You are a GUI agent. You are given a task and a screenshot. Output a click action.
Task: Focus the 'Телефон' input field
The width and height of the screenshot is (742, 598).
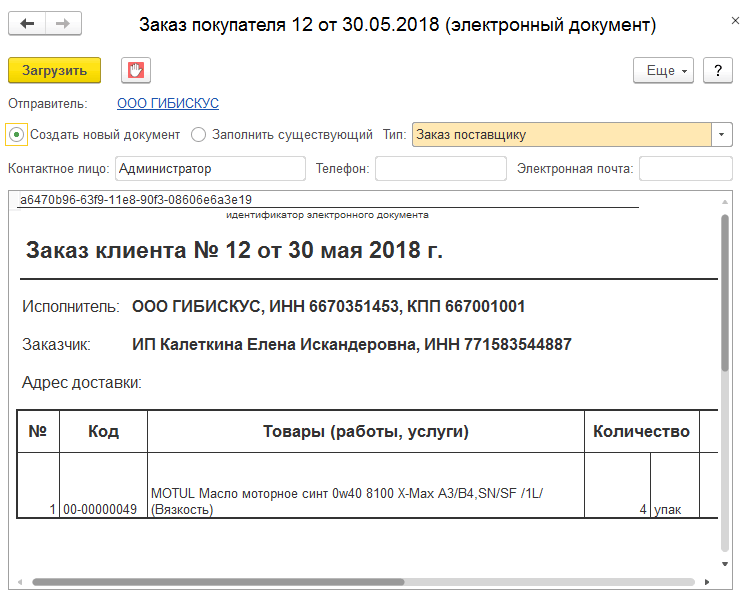(440, 169)
